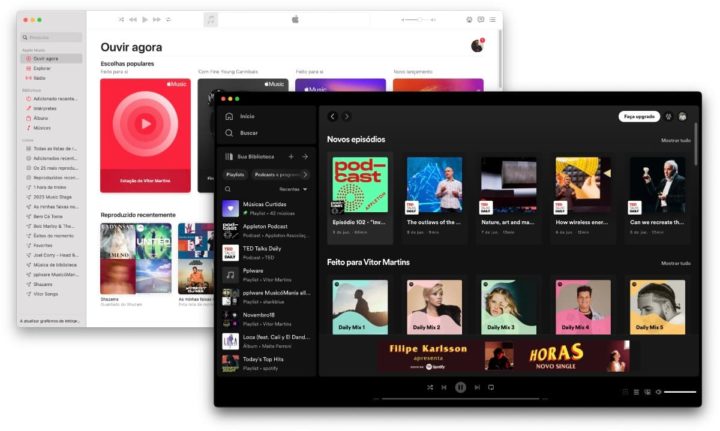Open 2023 Music Stage playlist in Apple Music
The width and height of the screenshot is (720, 431).
tap(51, 197)
